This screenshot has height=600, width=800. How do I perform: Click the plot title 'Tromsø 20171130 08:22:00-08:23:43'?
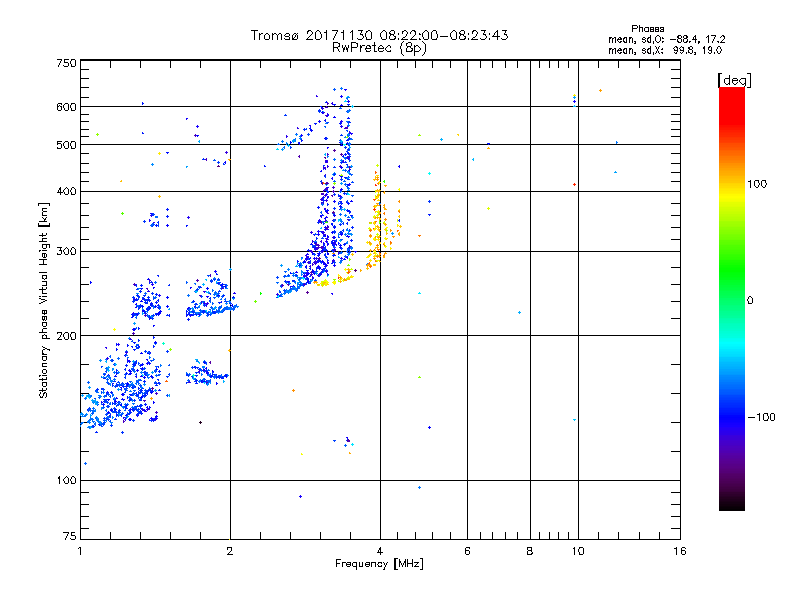click(379, 35)
